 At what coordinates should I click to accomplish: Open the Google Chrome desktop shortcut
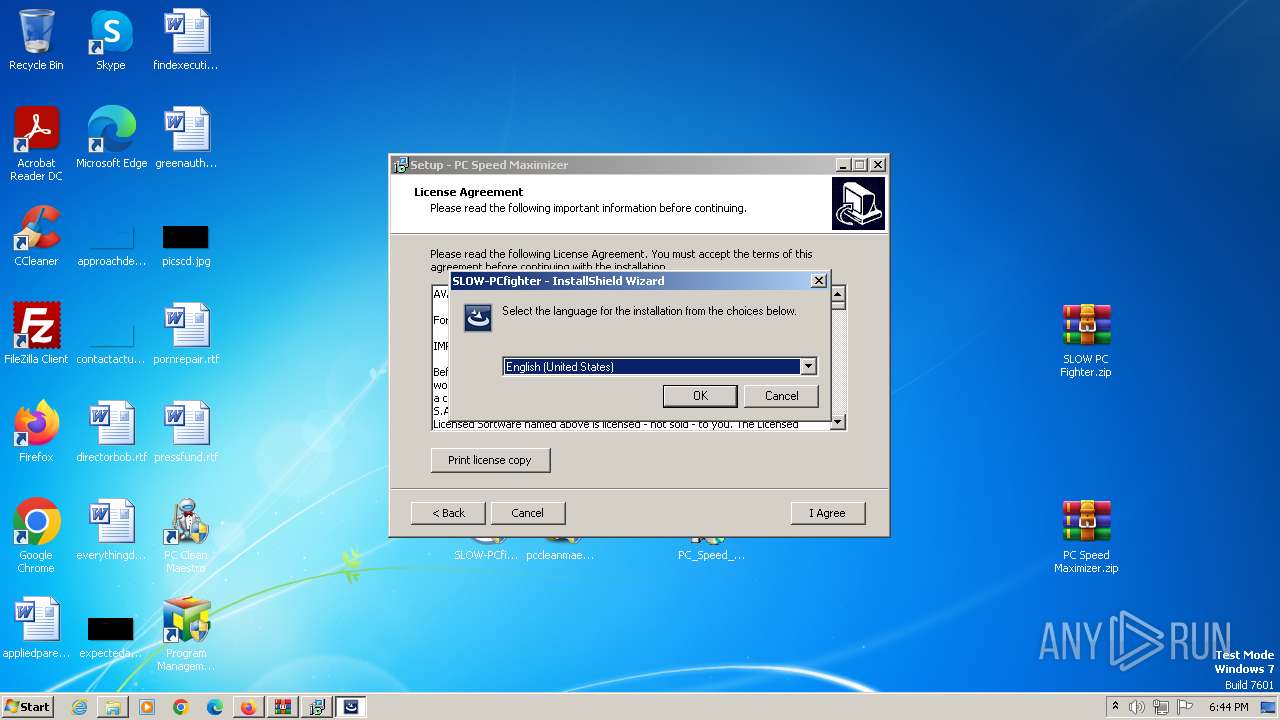tap(36, 536)
